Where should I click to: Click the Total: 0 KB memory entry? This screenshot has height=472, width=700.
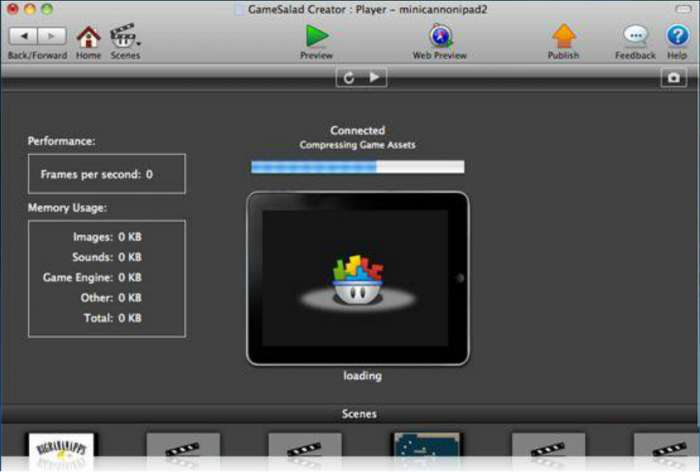(x=113, y=318)
